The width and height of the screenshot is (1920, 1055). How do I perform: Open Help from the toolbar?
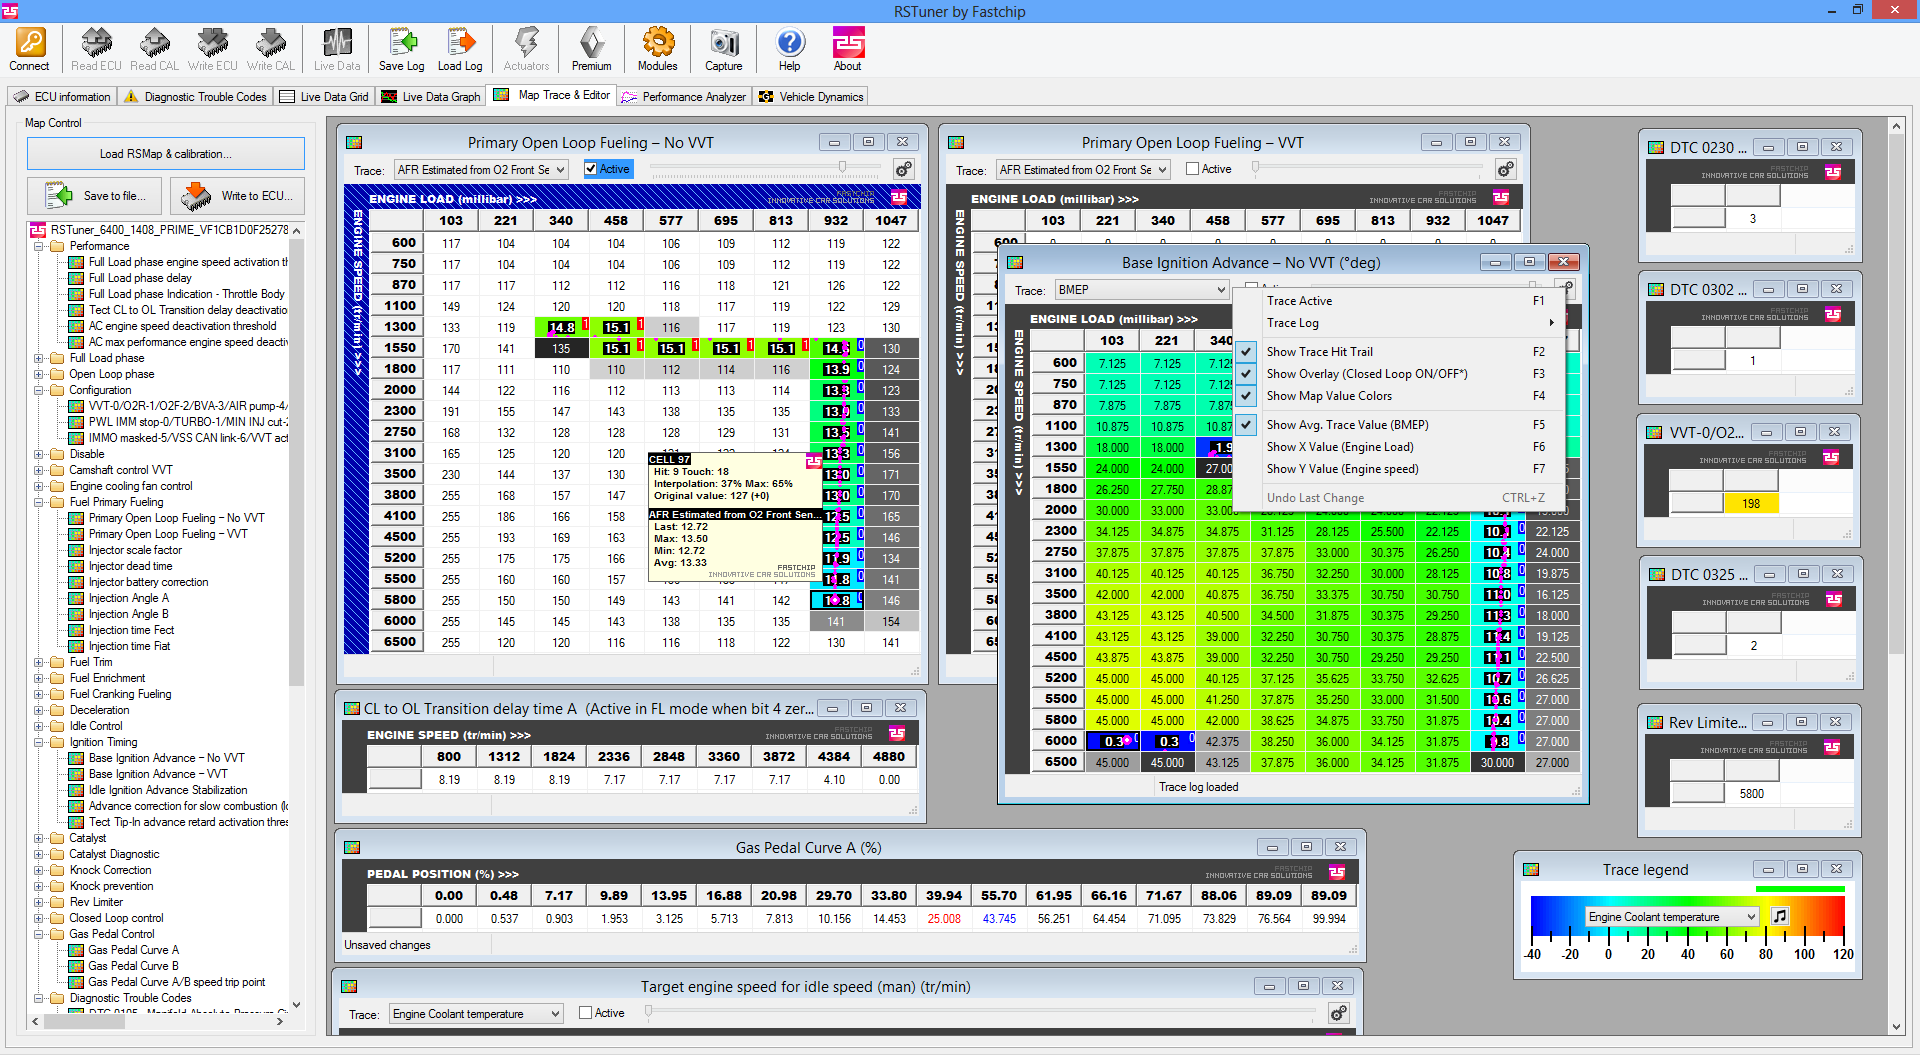(789, 50)
